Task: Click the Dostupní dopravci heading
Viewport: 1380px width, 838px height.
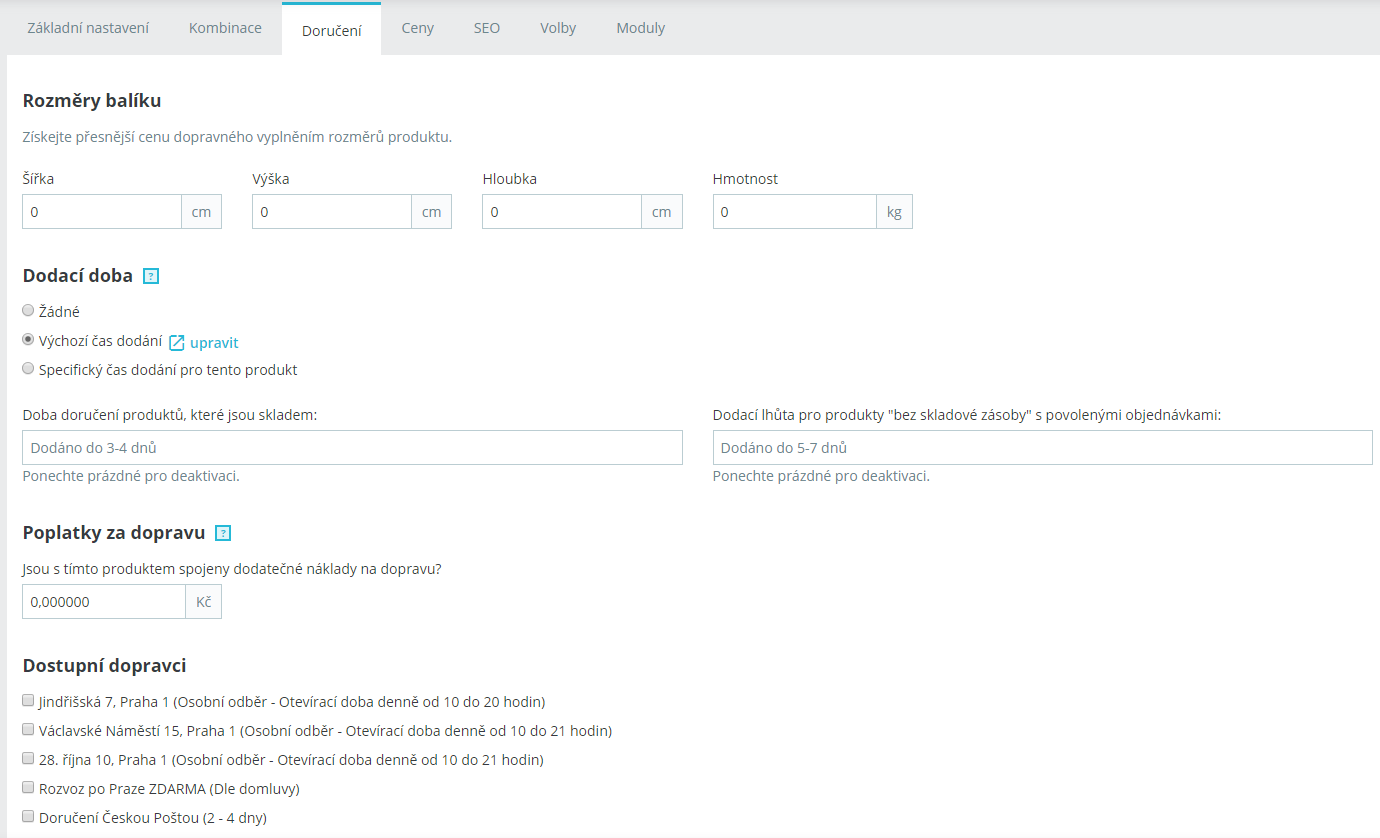Action: 104,666
